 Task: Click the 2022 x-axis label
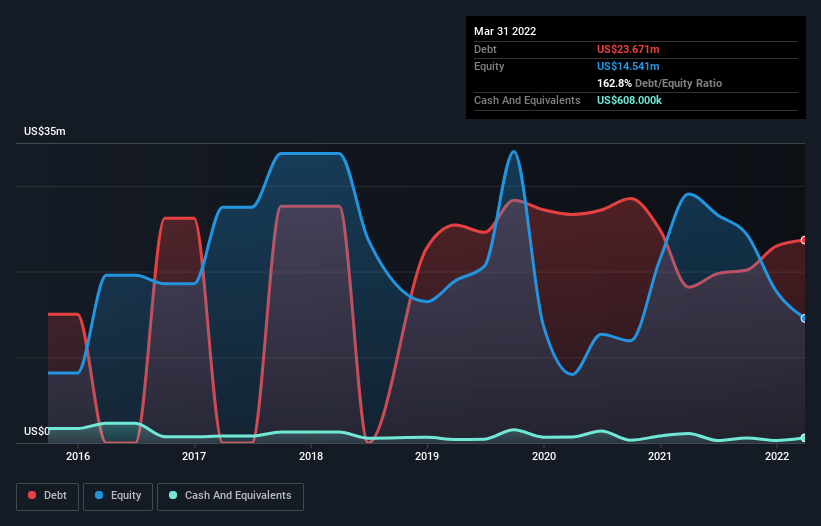tap(777, 456)
